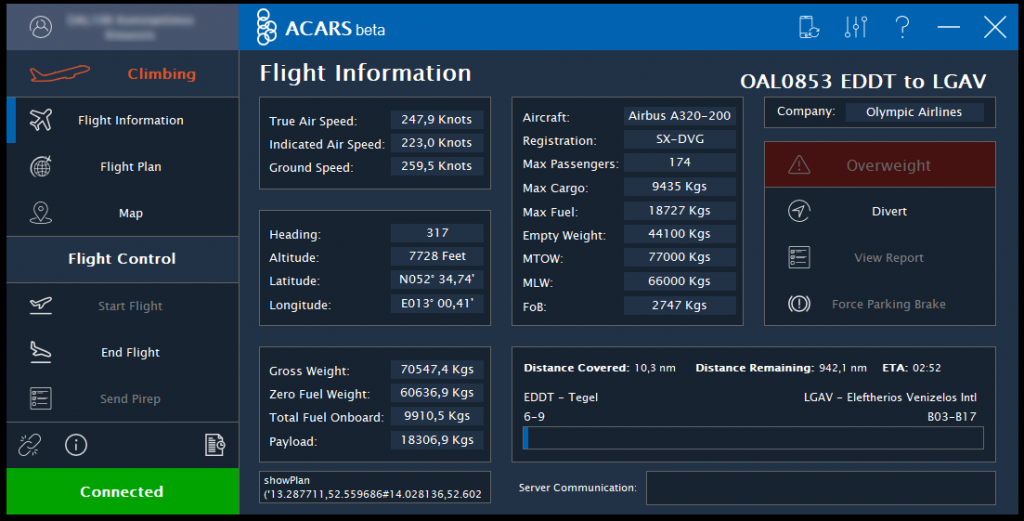The width and height of the screenshot is (1024, 521).
Task: Click the OAL0853 EDDT to LGAV flight title
Action: tap(863, 81)
